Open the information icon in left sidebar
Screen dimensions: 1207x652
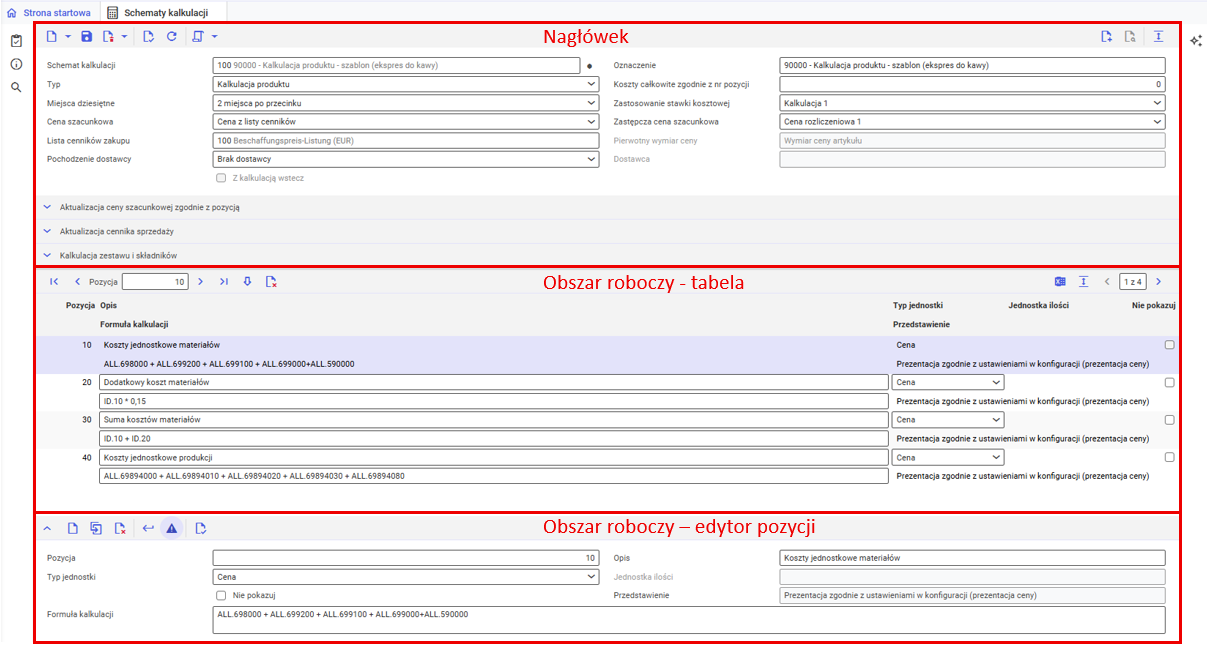pyautogui.click(x=16, y=64)
